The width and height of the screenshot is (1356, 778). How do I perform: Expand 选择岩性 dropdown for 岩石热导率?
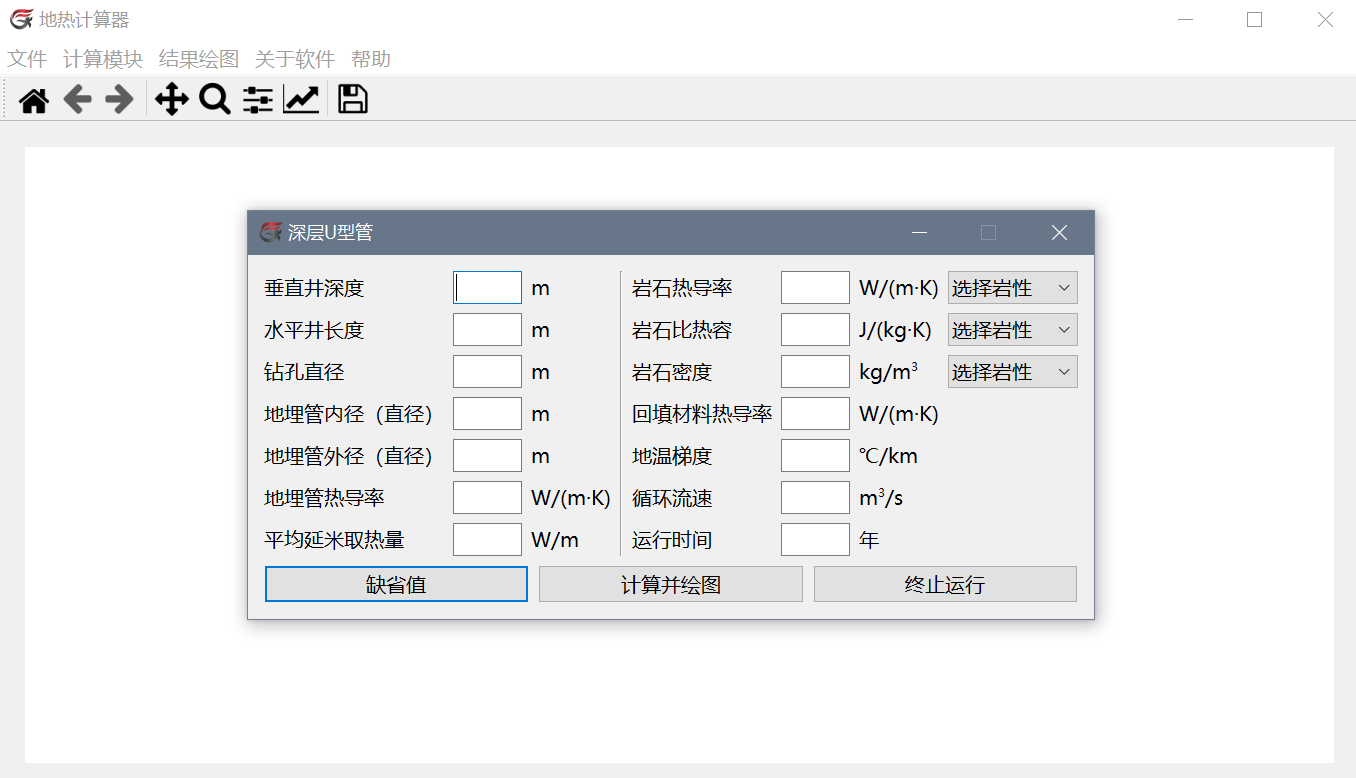(1013, 288)
